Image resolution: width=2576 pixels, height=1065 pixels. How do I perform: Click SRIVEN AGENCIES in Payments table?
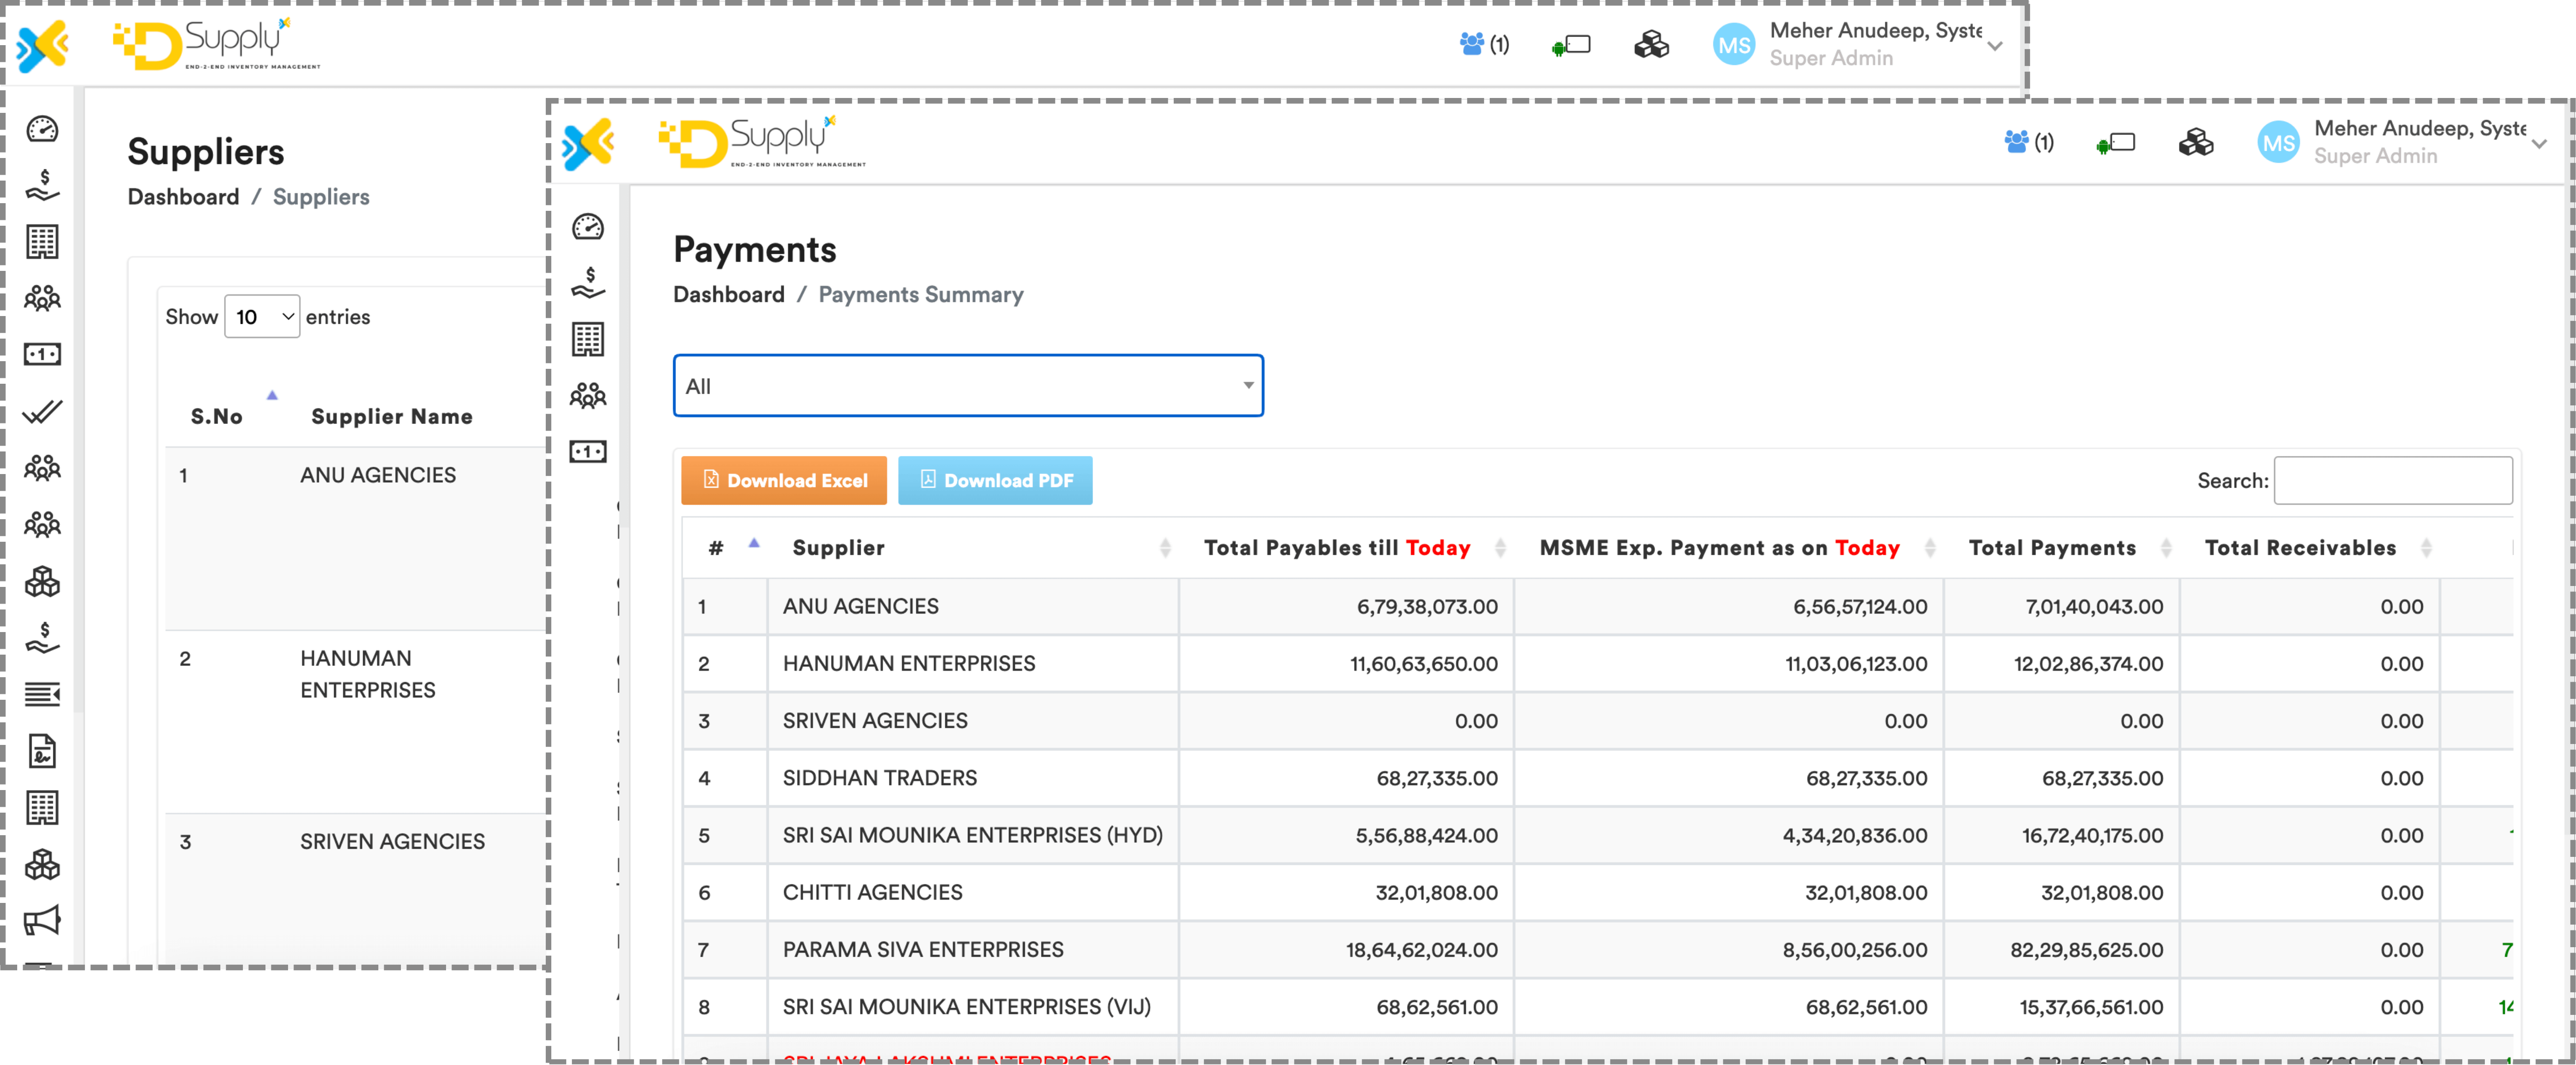tap(875, 720)
